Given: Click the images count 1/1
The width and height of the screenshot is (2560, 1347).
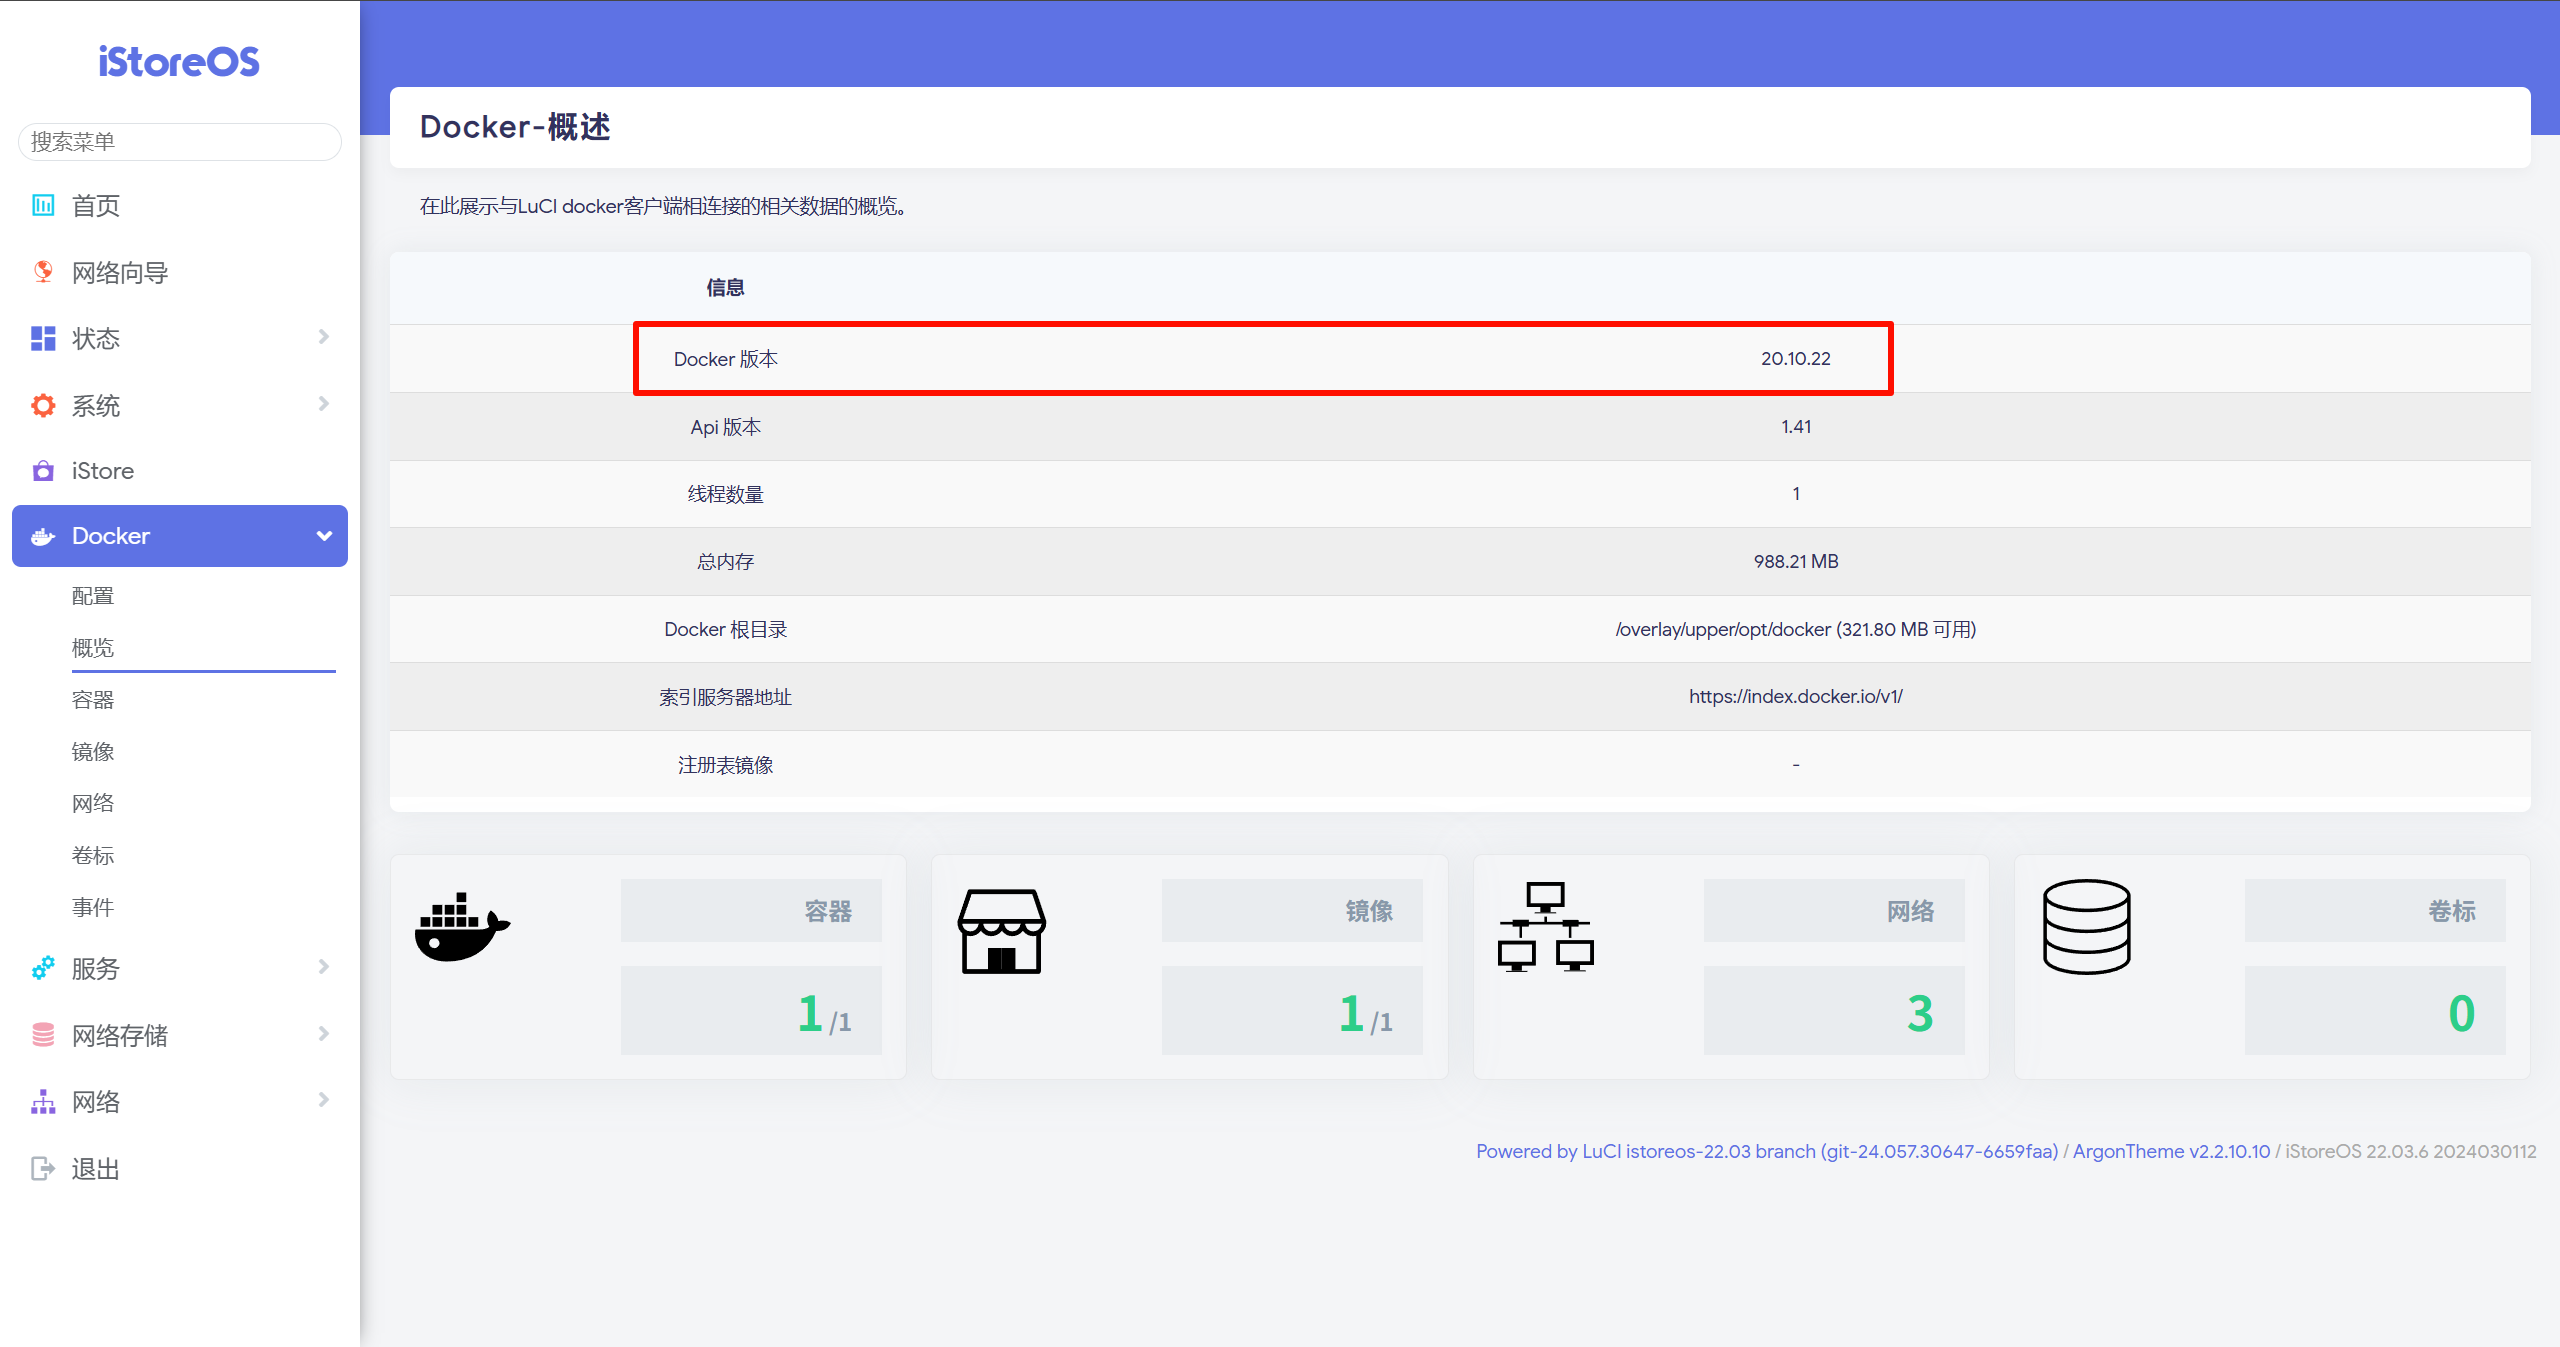Looking at the screenshot, I should (1366, 1014).
